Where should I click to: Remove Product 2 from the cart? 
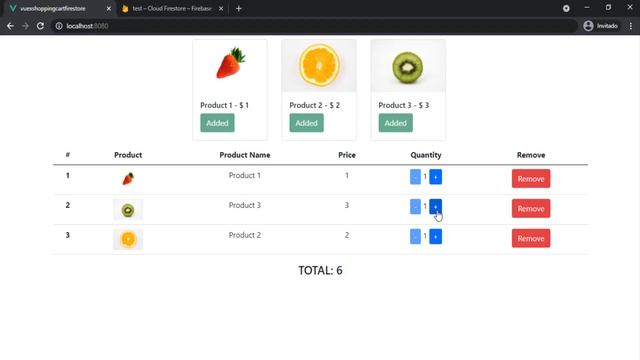click(x=531, y=238)
